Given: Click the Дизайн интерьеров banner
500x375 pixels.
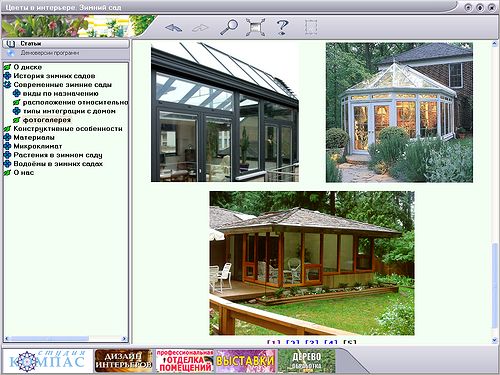Looking at the screenshot, I should pyautogui.click(x=123, y=361).
